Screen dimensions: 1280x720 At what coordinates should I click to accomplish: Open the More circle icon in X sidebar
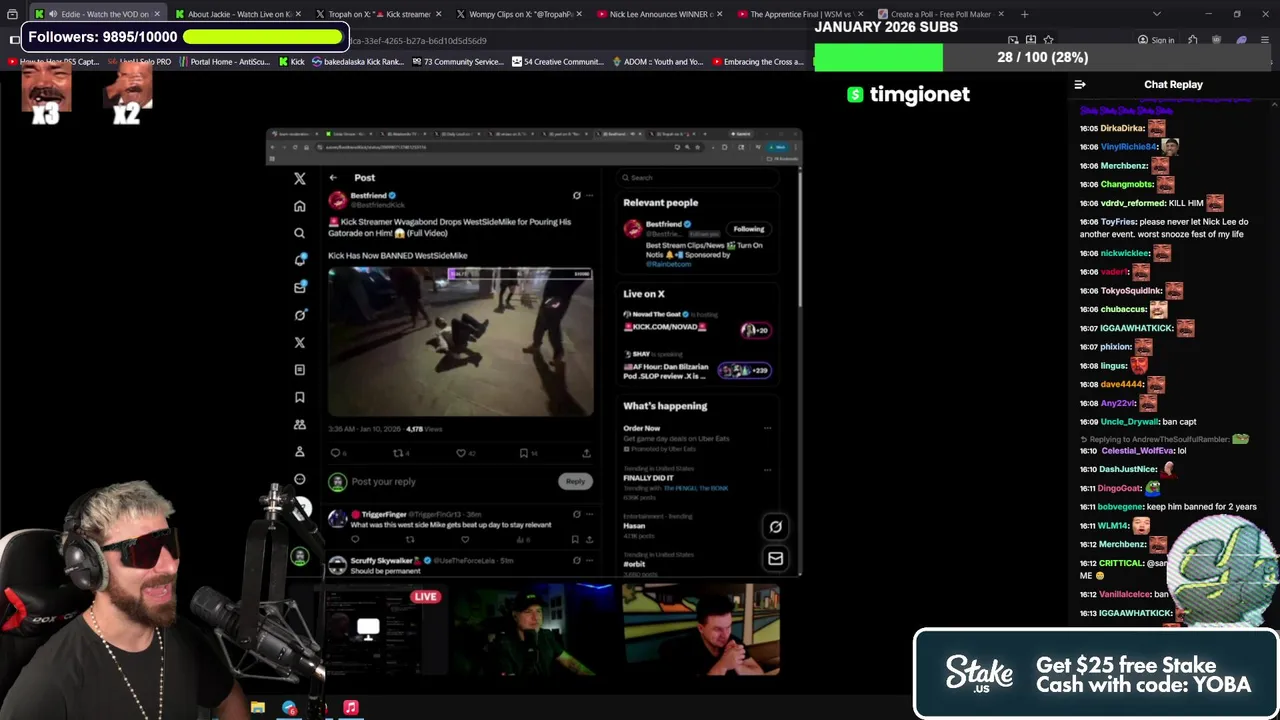click(x=299, y=480)
